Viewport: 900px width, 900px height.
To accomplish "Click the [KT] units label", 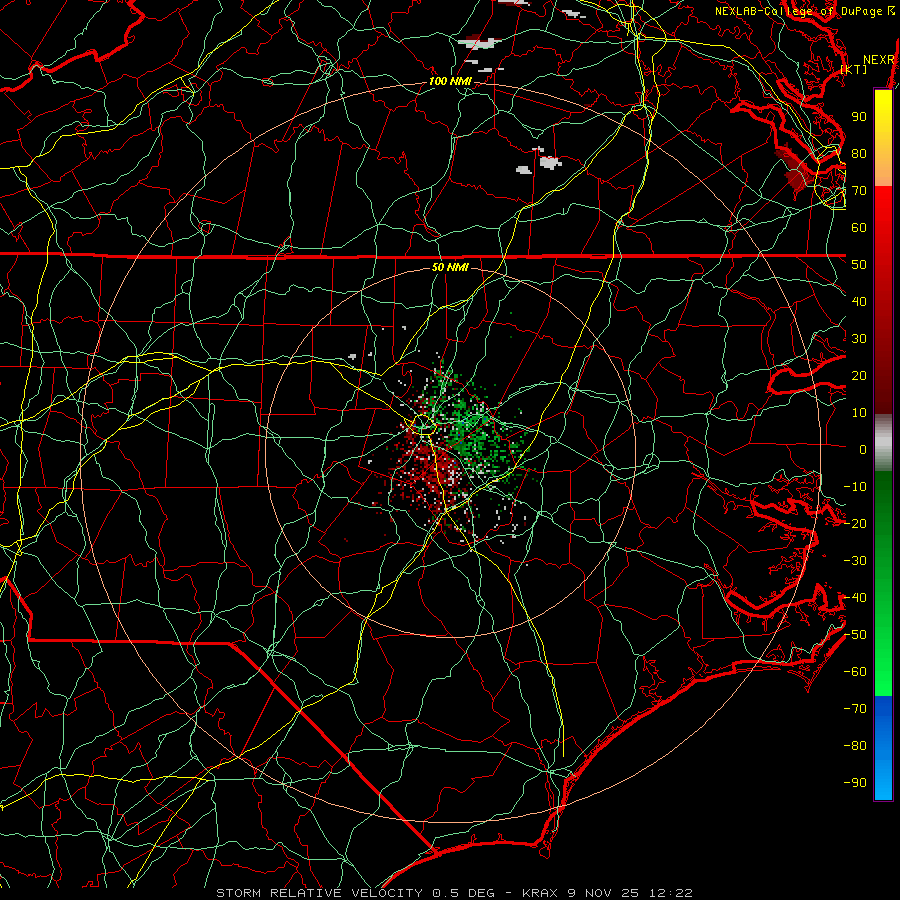I will pos(854,69).
